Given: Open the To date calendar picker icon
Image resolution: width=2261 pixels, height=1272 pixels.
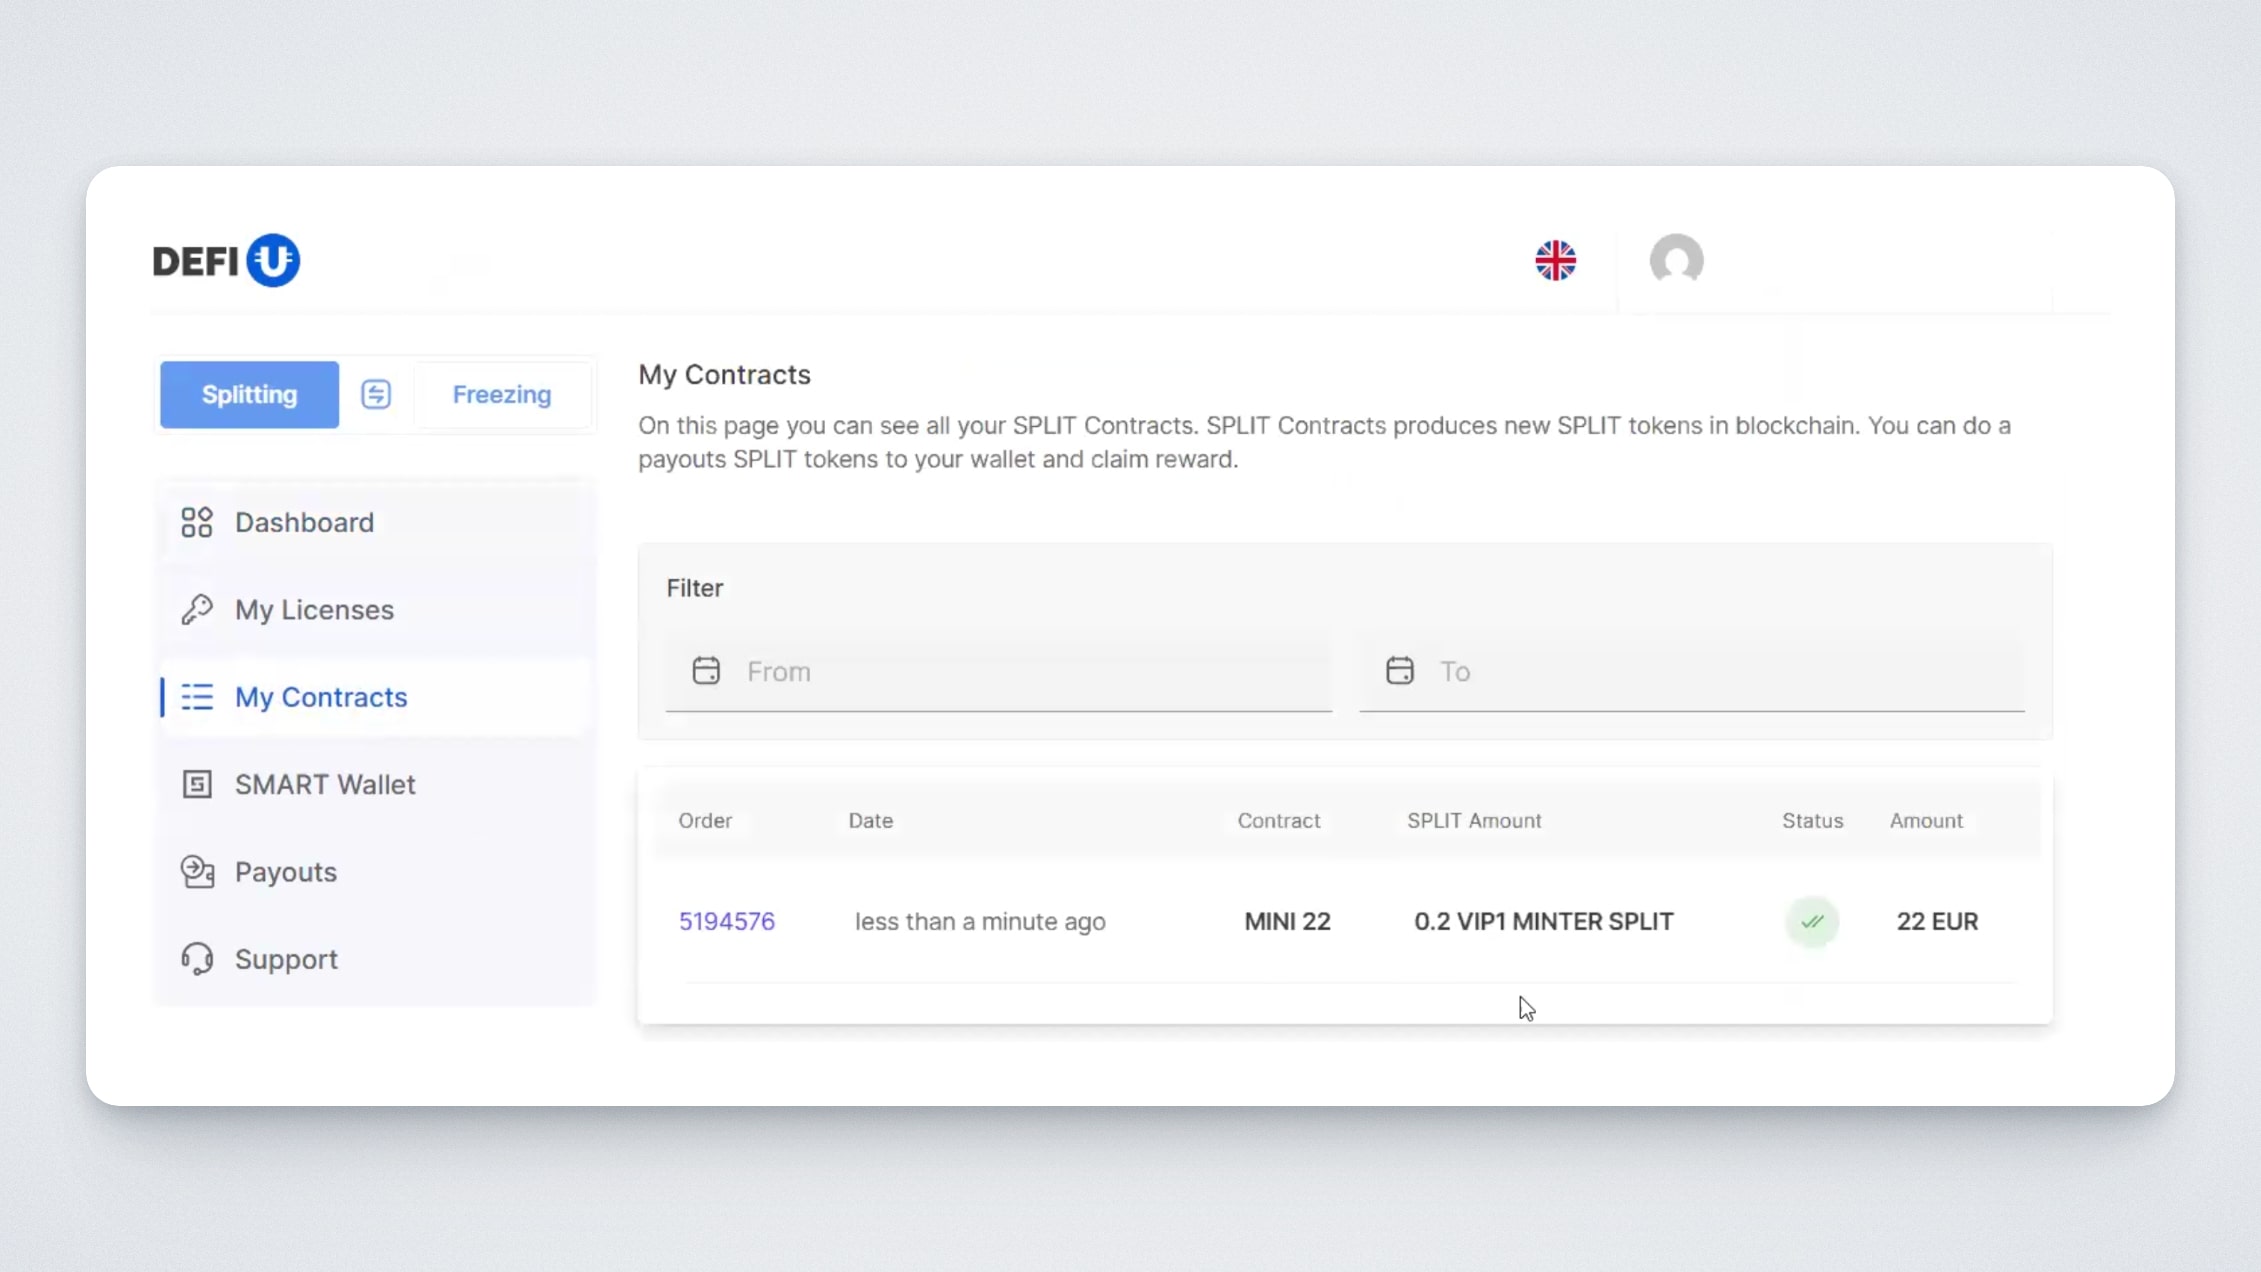Looking at the screenshot, I should point(1399,671).
